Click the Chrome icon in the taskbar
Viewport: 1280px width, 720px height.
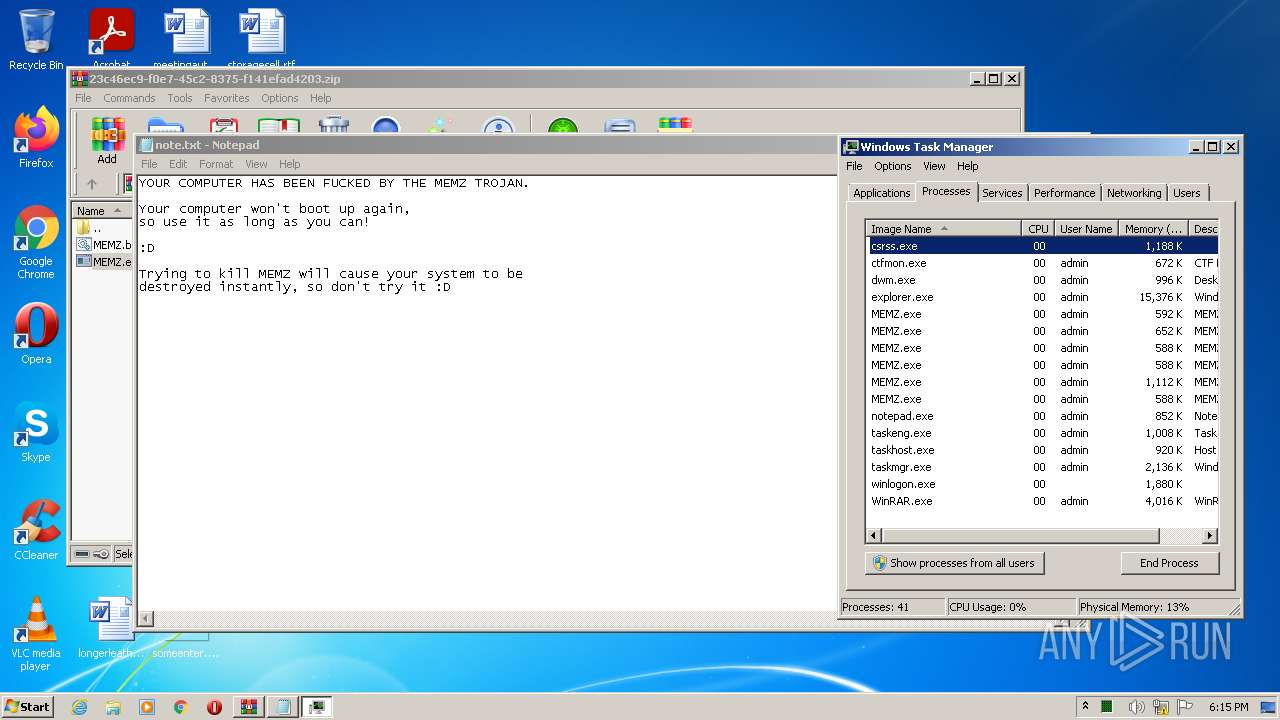181,707
